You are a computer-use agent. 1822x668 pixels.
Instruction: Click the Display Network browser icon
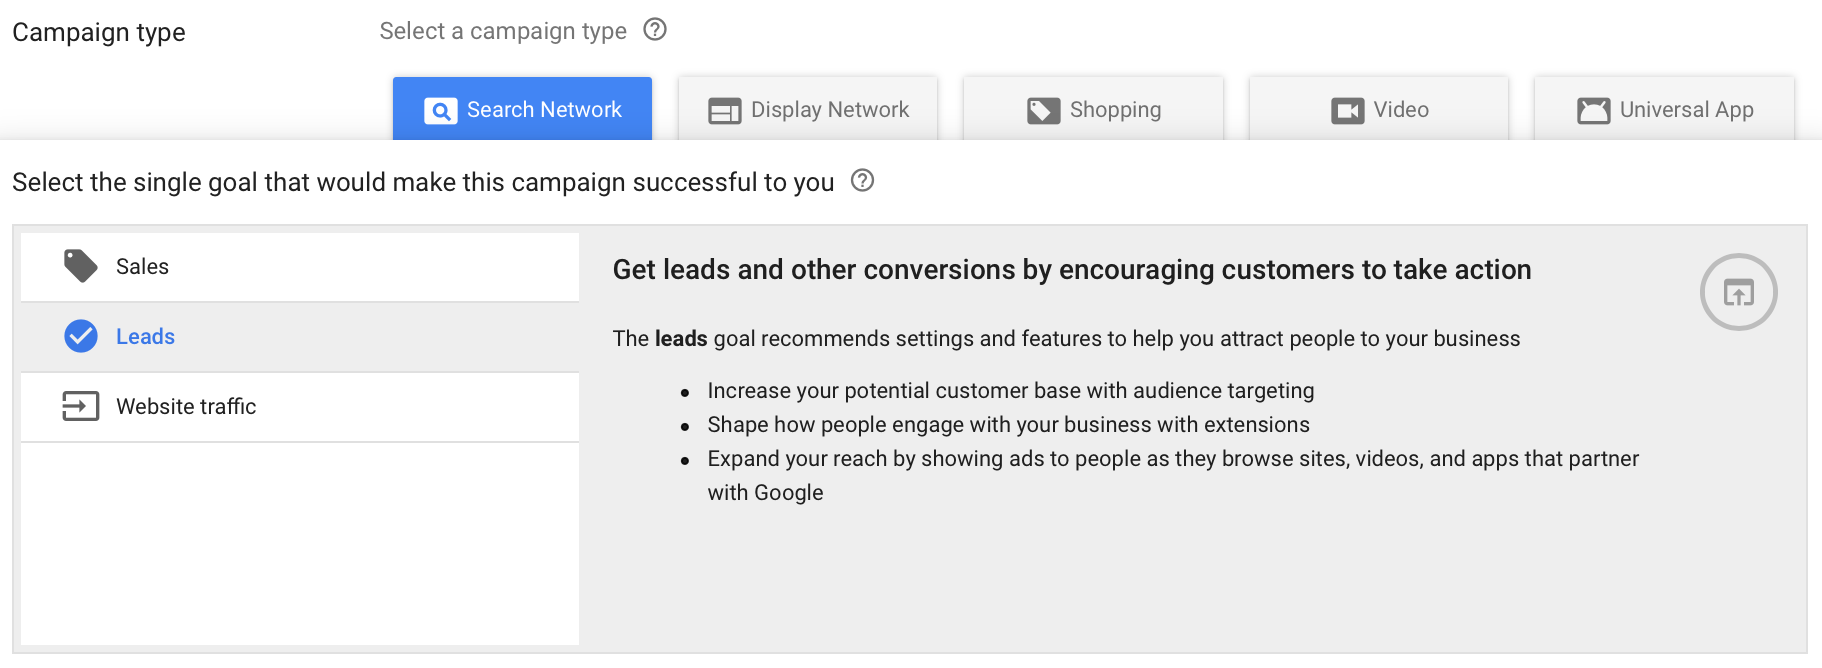click(x=724, y=109)
